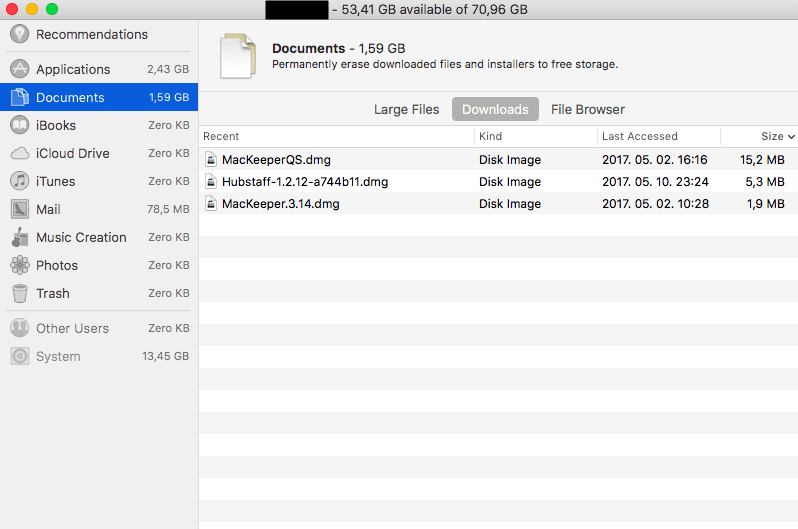Click the 5,3 MB size value
Viewport: 798px width, 529px height.
coord(765,182)
